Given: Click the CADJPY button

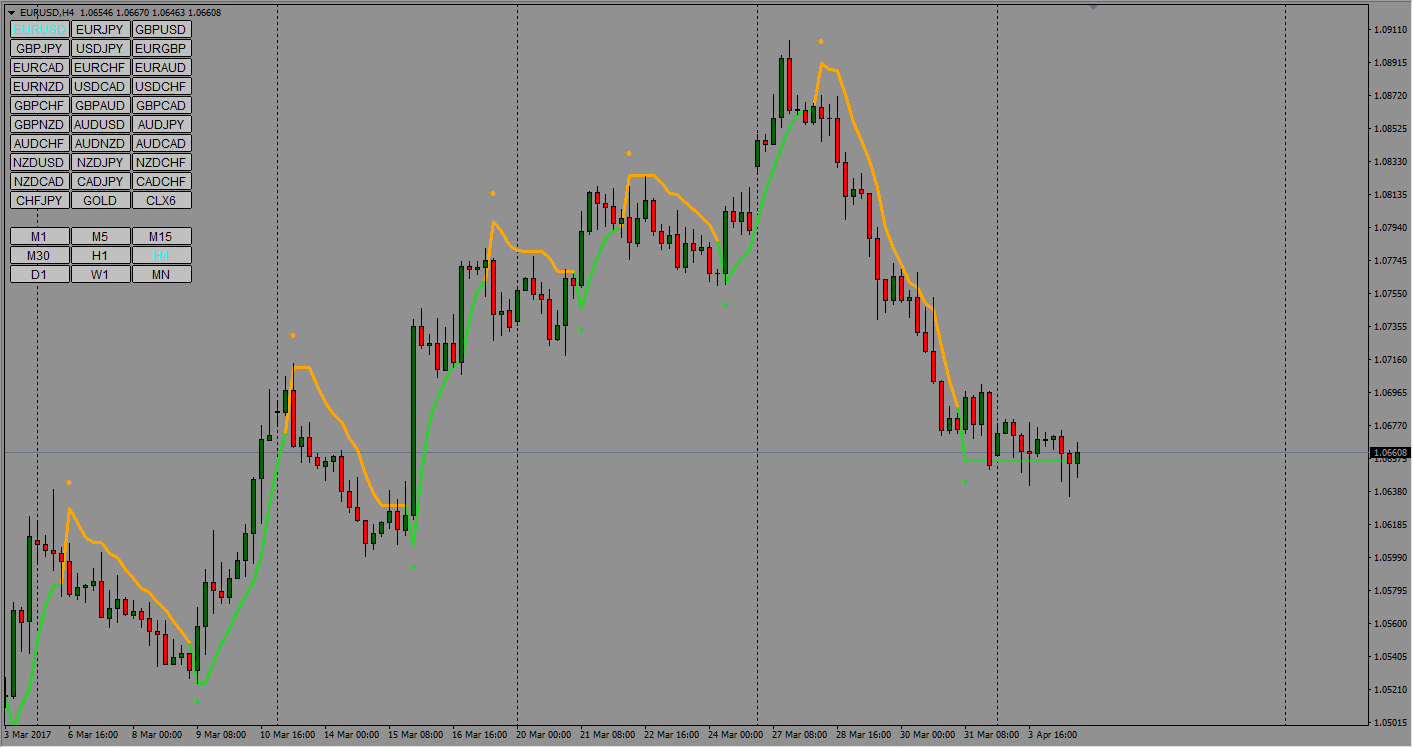Looking at the screenshot, I should (100, 181).
